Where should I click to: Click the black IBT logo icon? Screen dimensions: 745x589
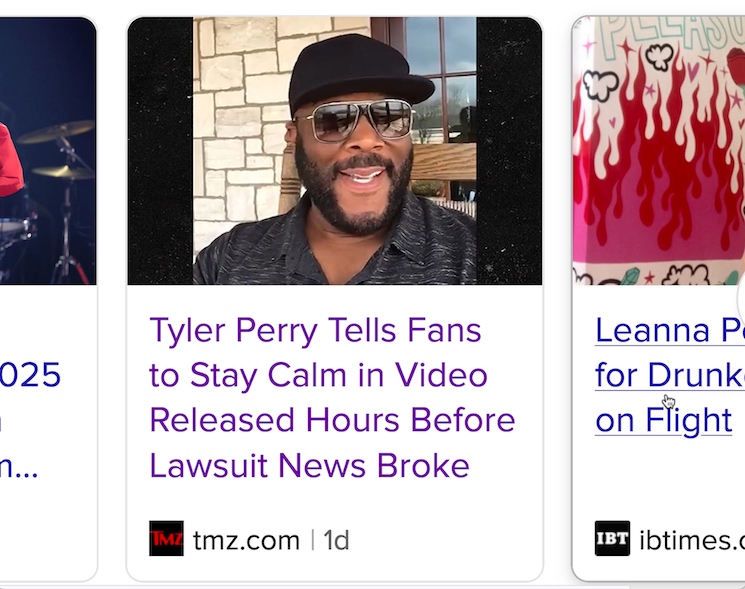pyautogui.click(x=612, y=539)
